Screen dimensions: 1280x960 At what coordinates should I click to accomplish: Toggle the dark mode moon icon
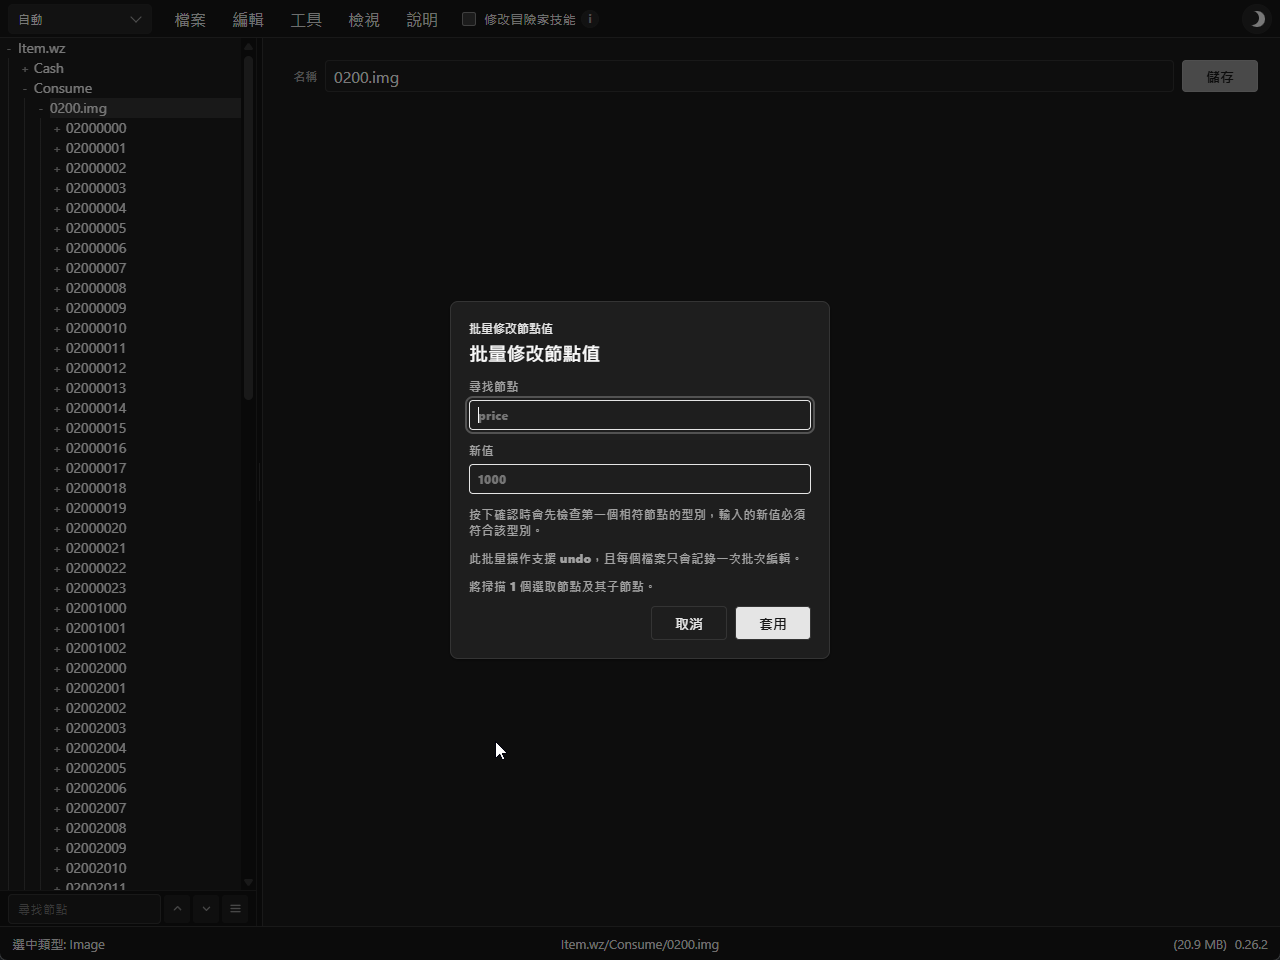(1256, 19)
